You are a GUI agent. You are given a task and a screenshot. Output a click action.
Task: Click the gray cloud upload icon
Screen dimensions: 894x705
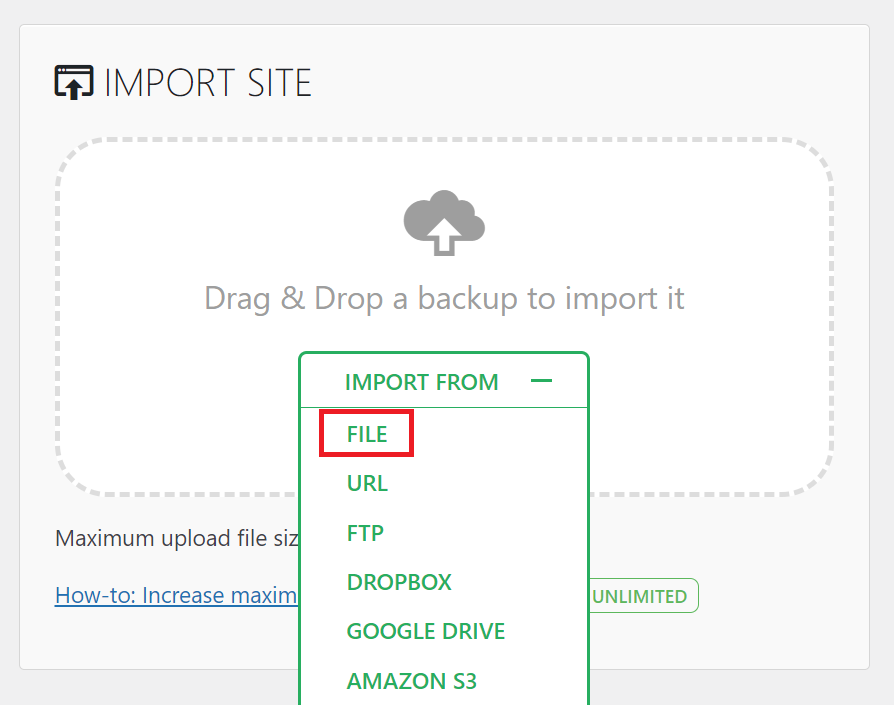[443, 222]
